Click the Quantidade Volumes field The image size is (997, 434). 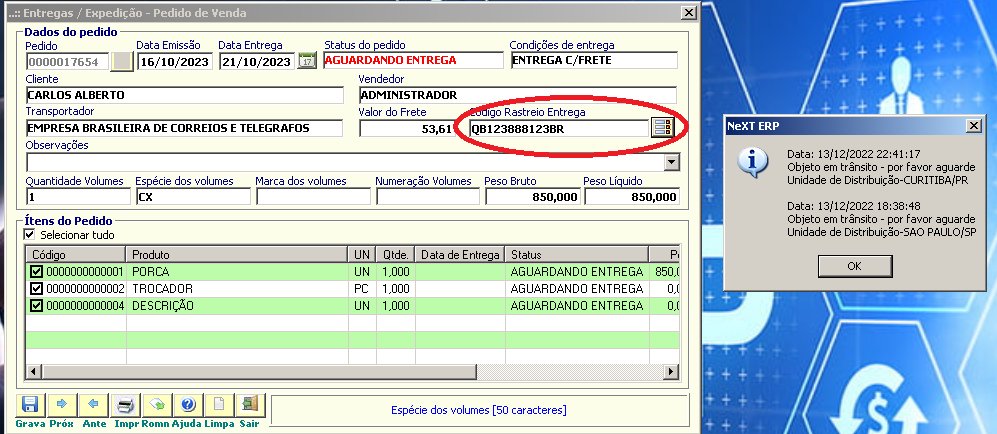point(78,197)
